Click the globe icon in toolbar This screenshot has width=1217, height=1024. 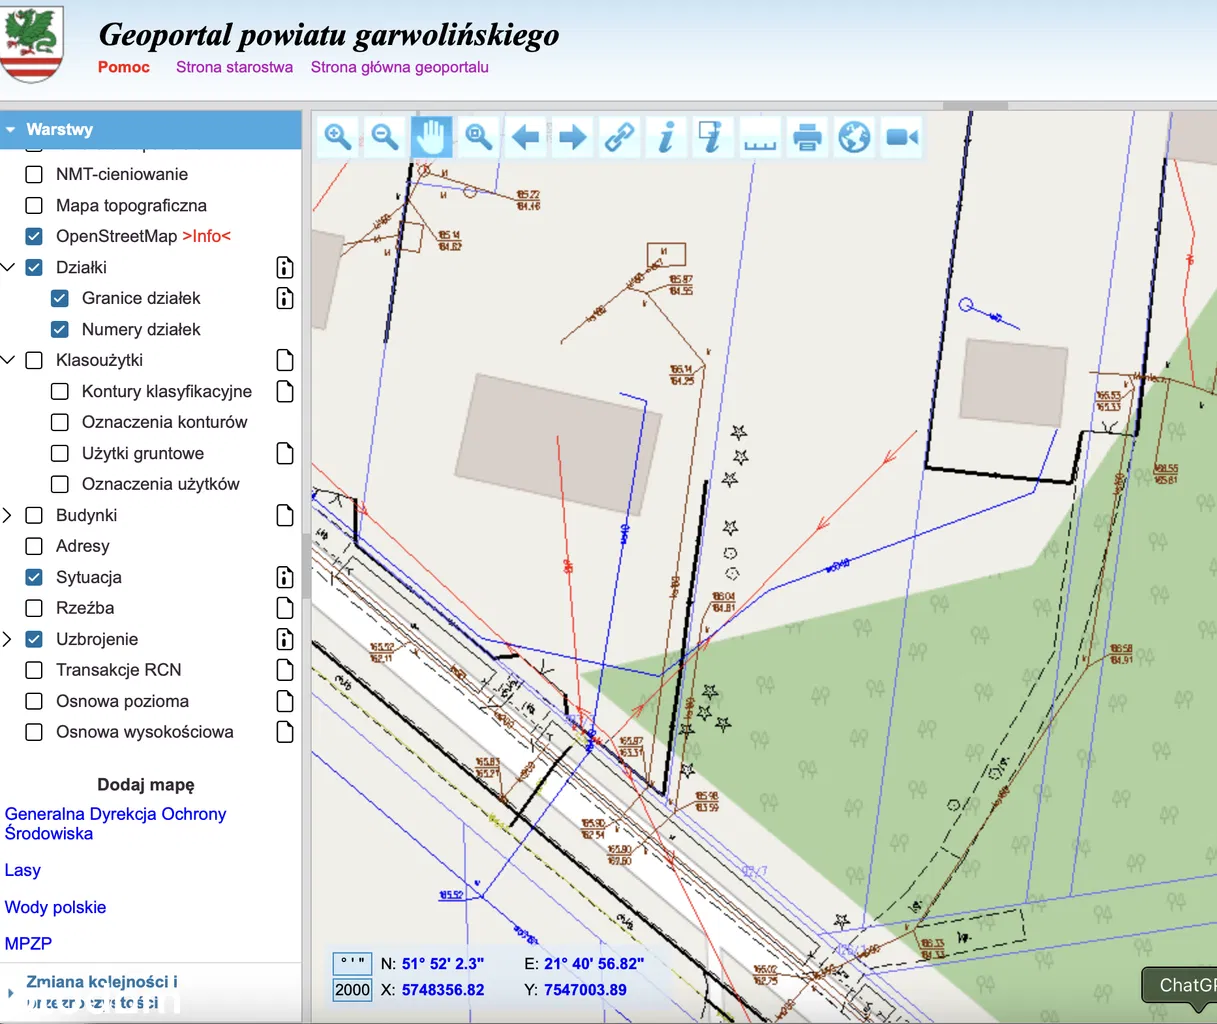tap(854, 137)
